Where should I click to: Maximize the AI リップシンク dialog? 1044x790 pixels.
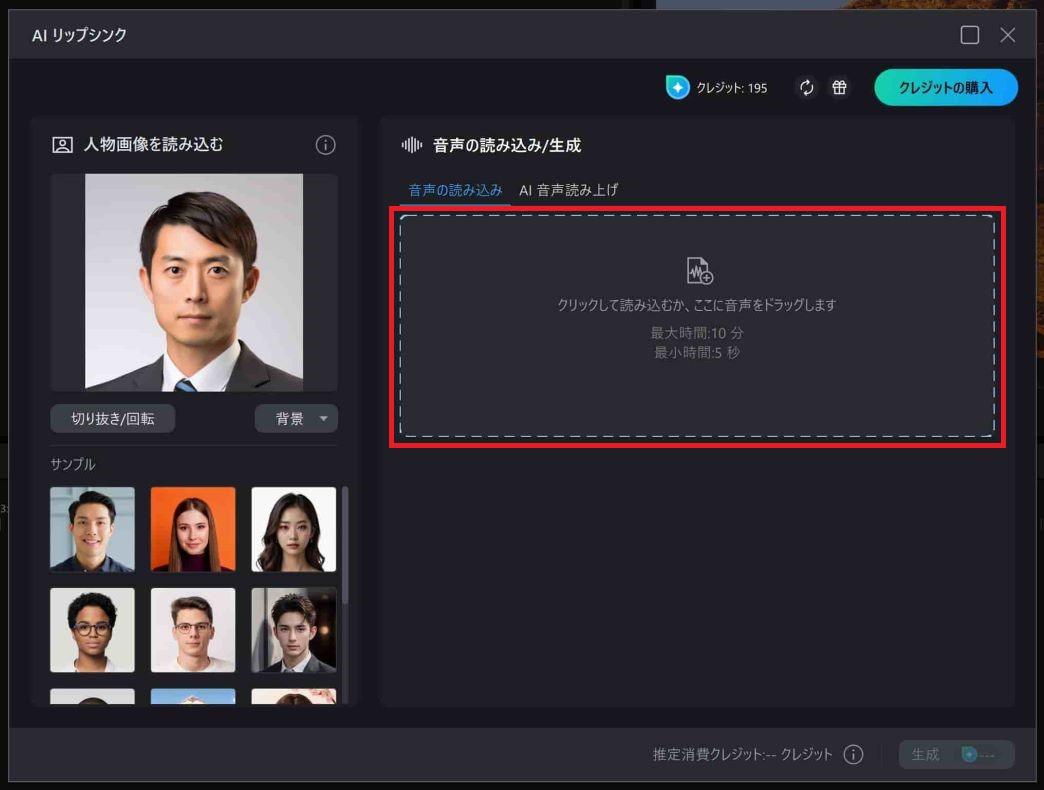[969, 35]
